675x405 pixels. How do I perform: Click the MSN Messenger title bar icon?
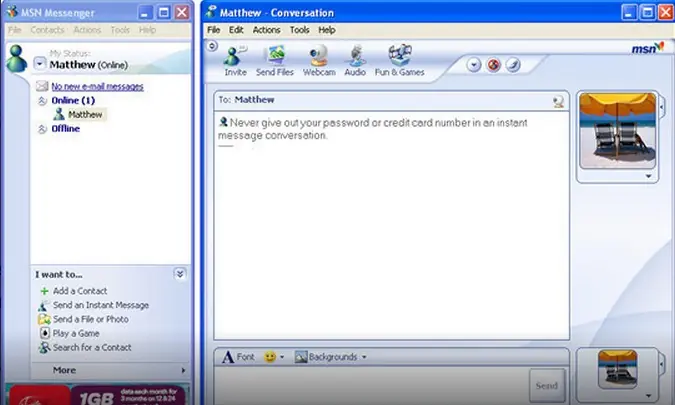[x=12, y=12]
